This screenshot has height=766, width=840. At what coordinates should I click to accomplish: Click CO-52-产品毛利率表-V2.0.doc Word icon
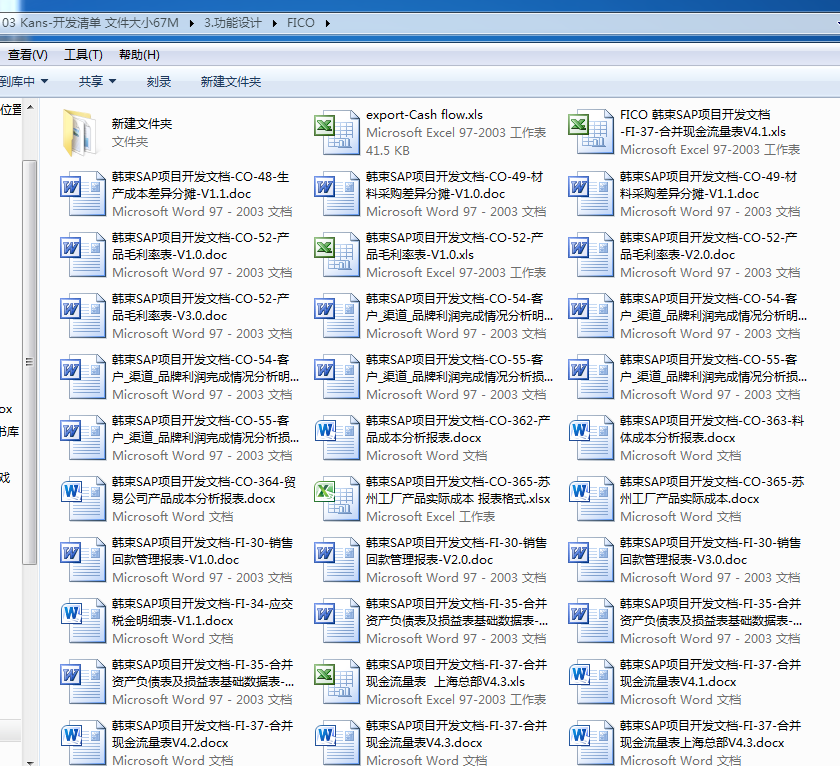pos(590,254)
